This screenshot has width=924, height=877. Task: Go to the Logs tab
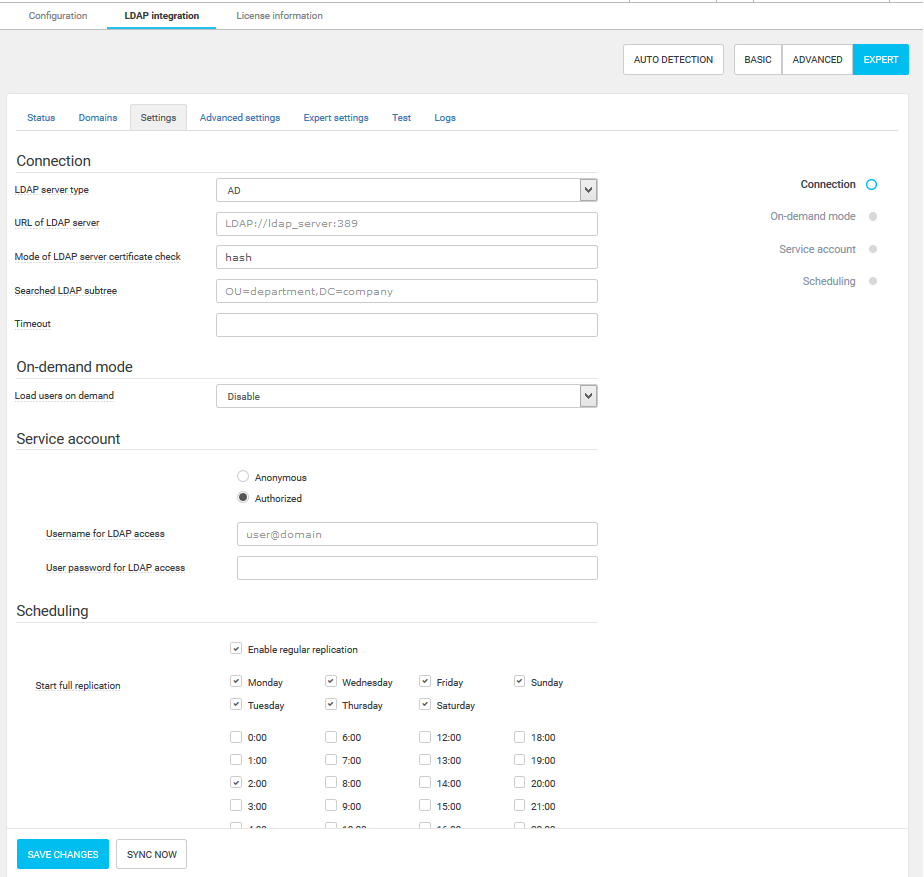click(445, 118)
